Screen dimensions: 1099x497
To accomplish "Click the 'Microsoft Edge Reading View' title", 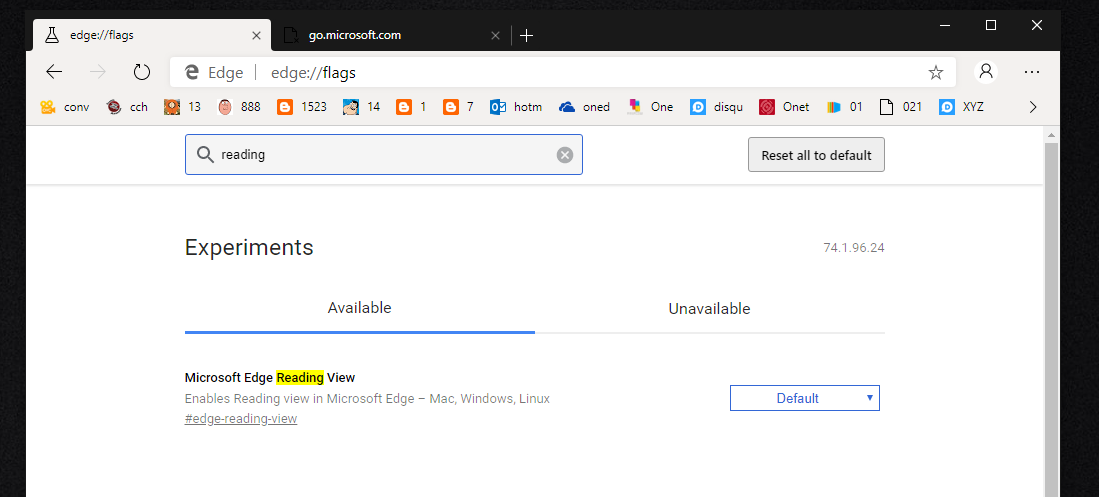I will tap(270, 377).
